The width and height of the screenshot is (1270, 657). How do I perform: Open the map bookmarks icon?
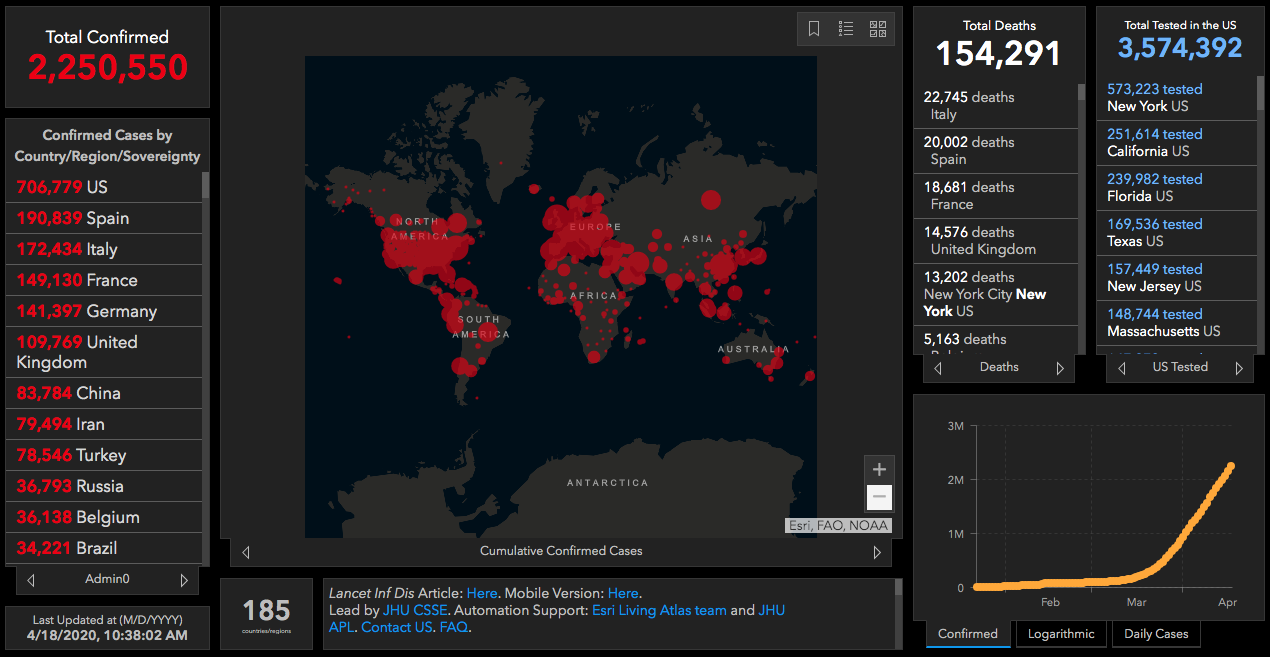click(814, 29)
